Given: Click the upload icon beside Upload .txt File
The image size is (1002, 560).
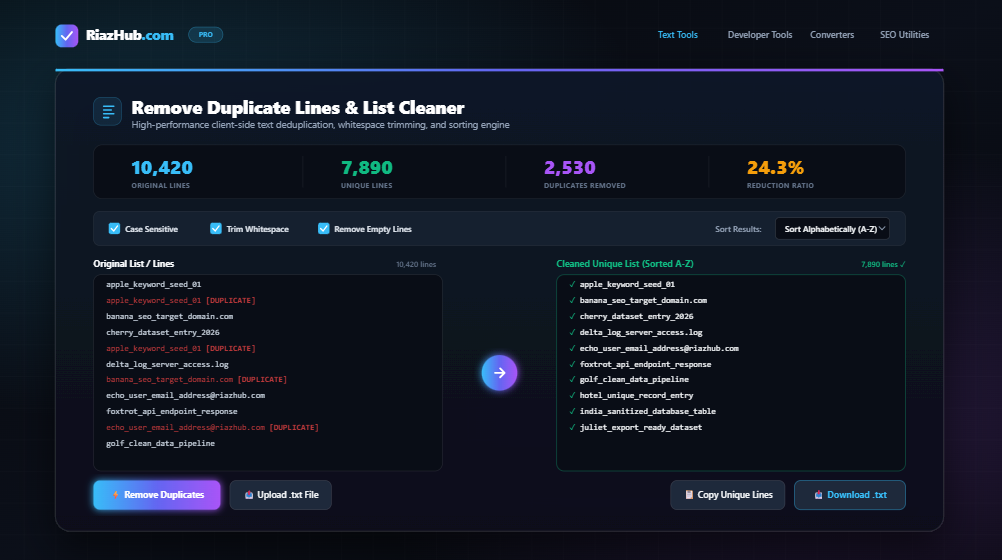Looking at the screenshot, I should [x=249, y=495].
